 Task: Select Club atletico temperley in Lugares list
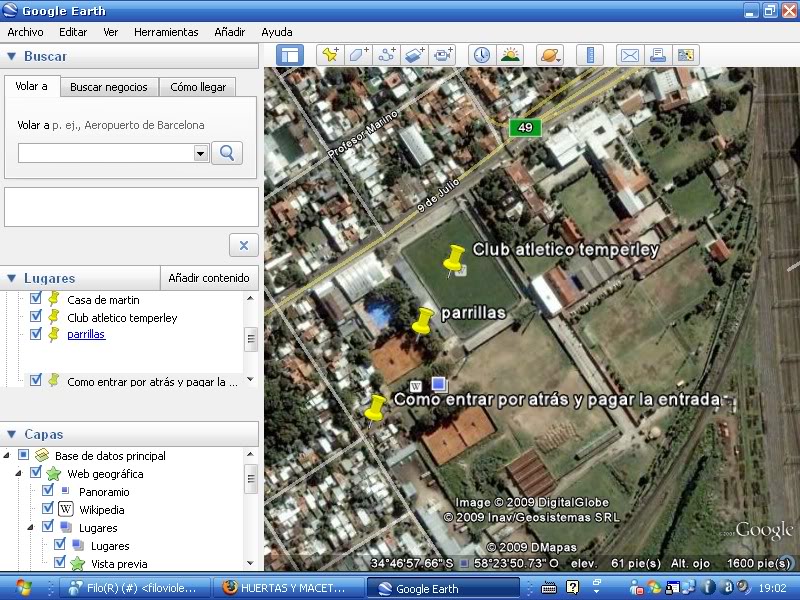pos(122,318)
